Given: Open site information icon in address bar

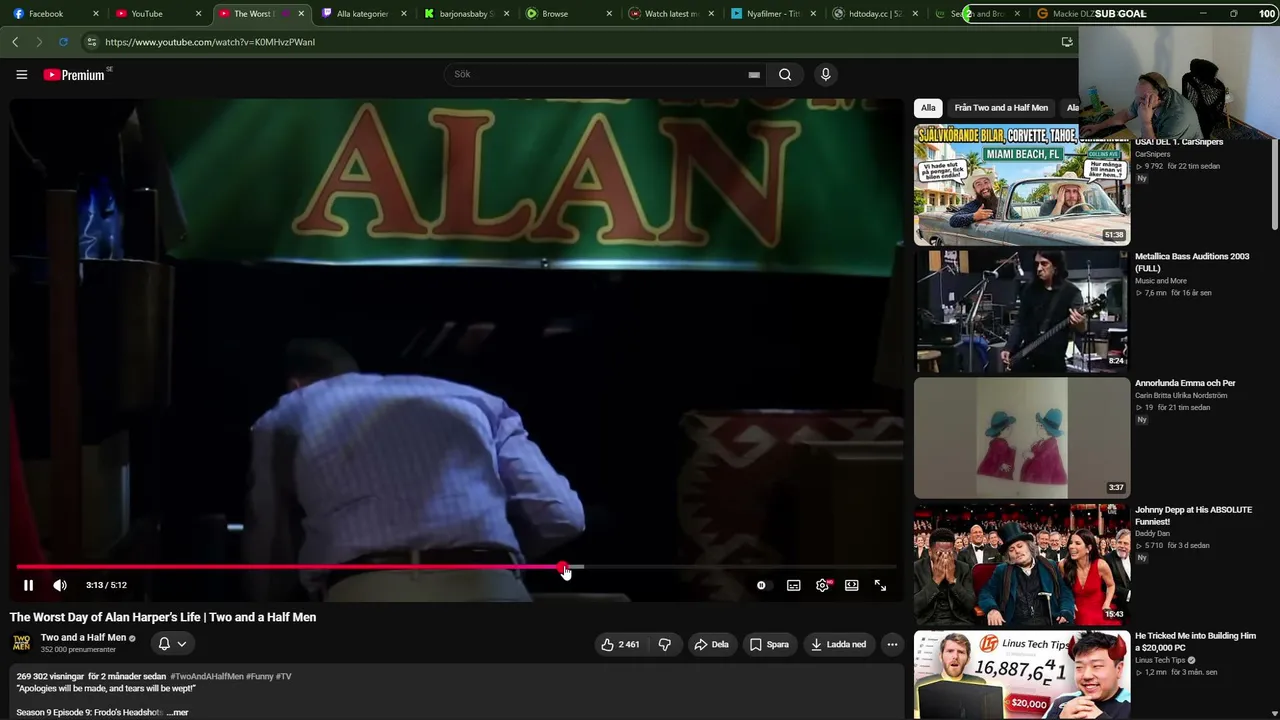Looking at the screenshot, I should click(91, 42).
